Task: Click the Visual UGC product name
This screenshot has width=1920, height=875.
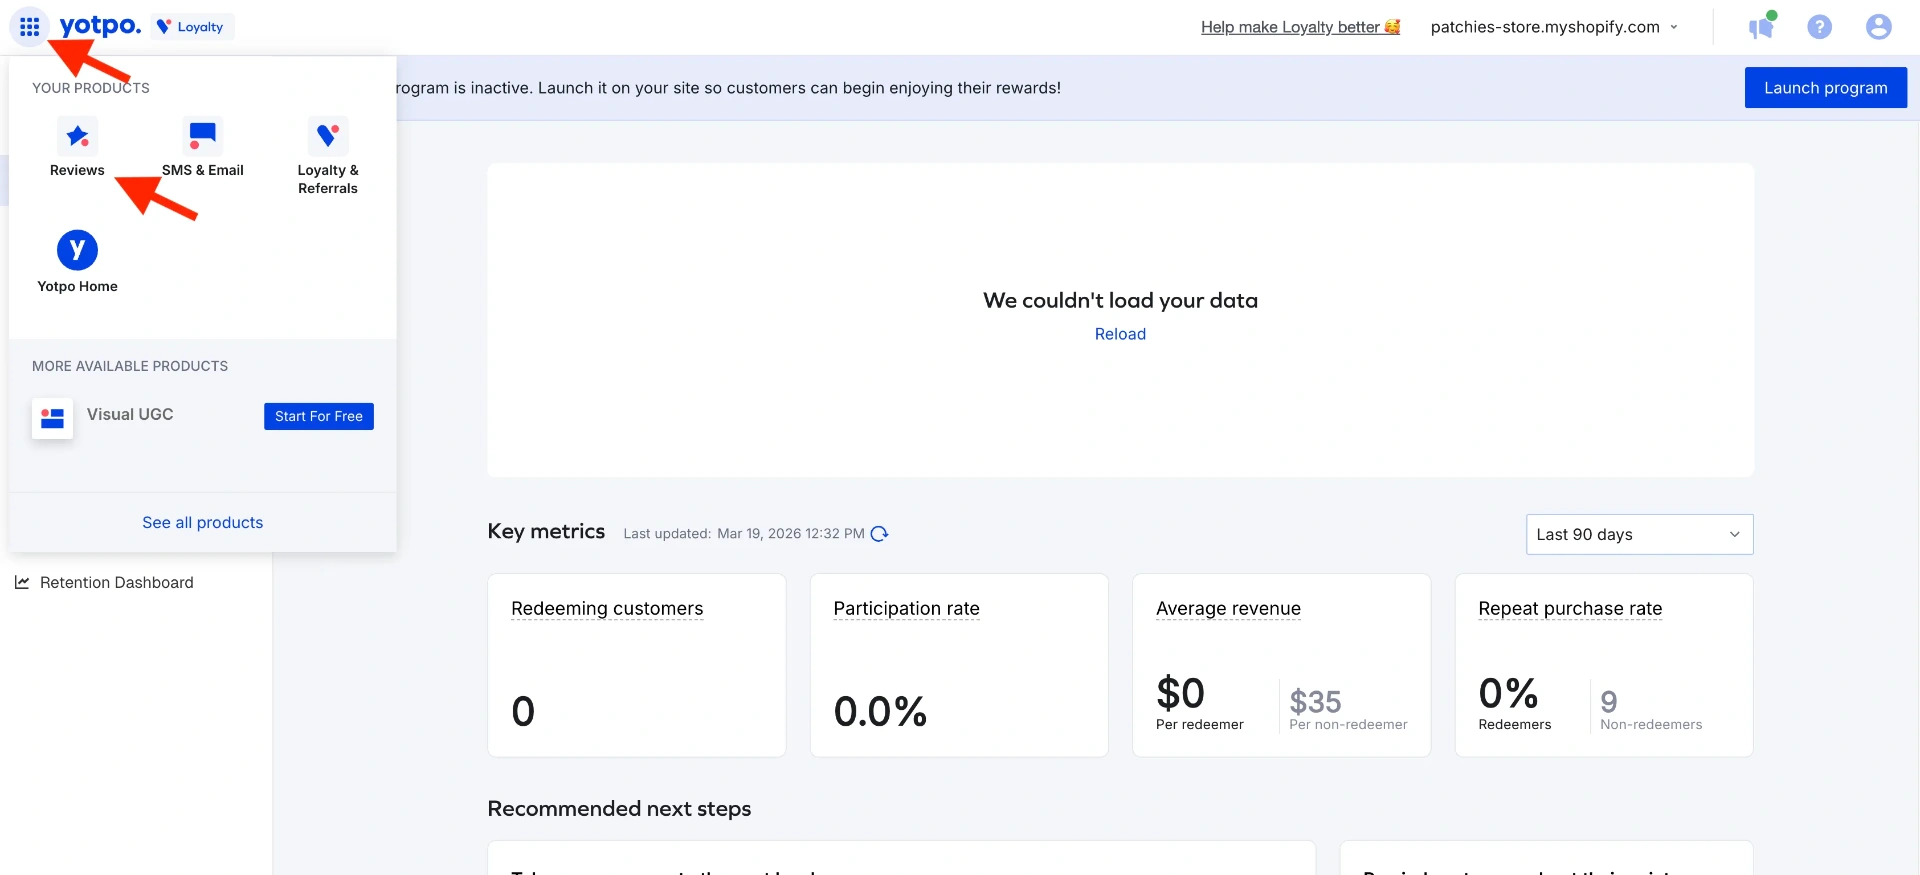Action: 130,414
